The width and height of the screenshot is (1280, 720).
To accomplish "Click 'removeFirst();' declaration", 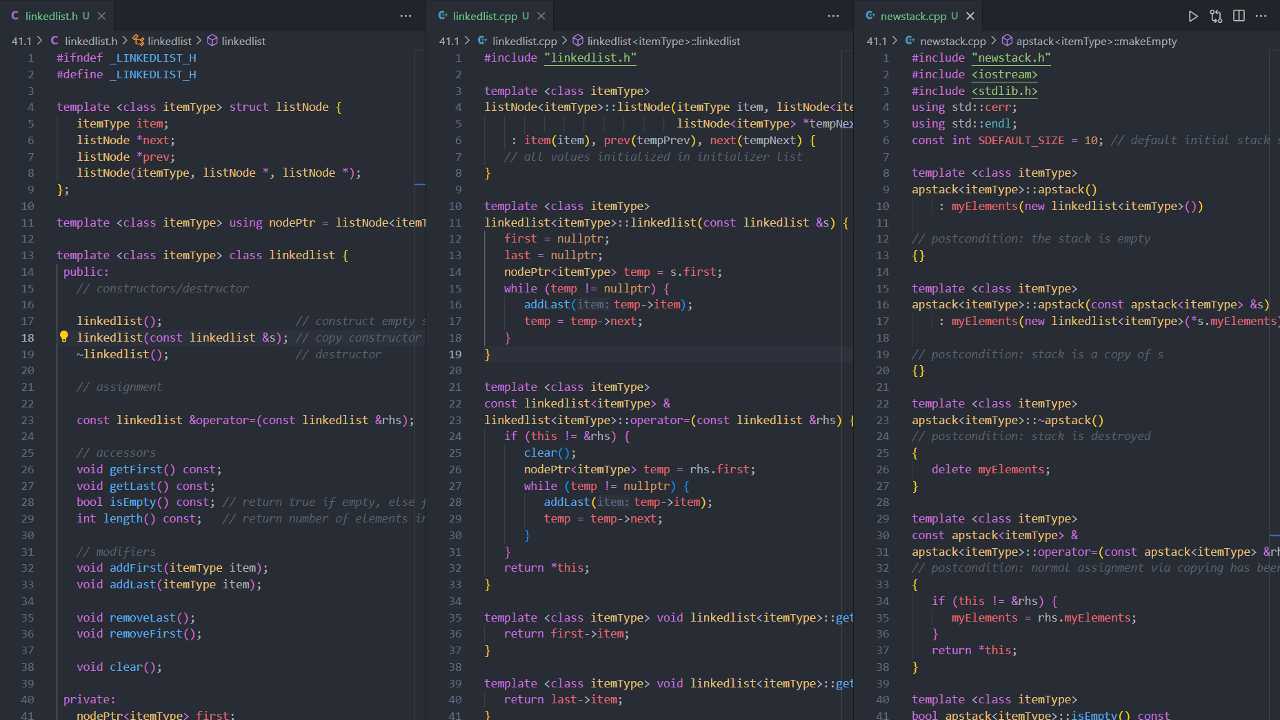I will [x=156, y=634].
